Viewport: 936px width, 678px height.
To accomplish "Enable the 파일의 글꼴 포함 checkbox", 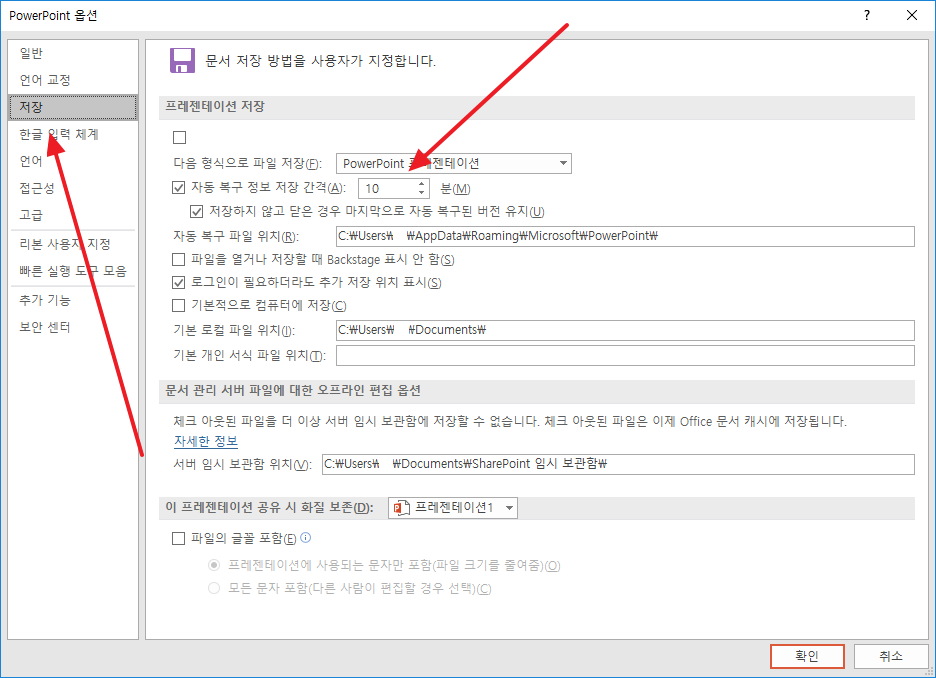I will [178, 538].
